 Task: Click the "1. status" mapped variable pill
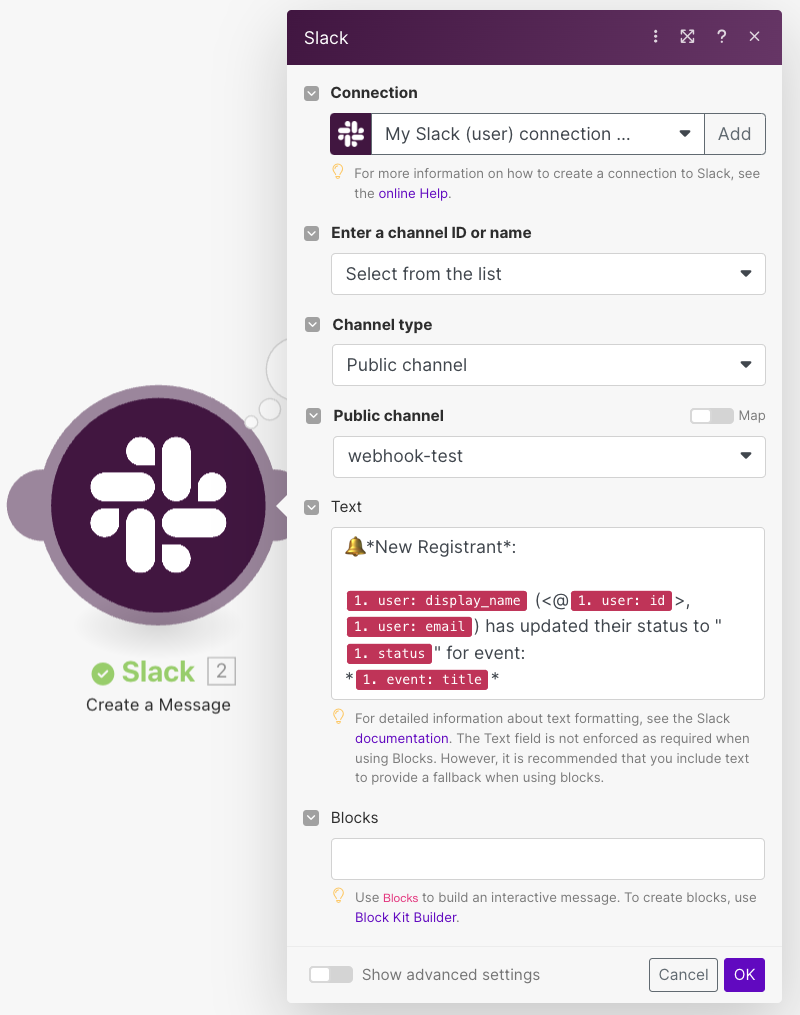(389, 653)
